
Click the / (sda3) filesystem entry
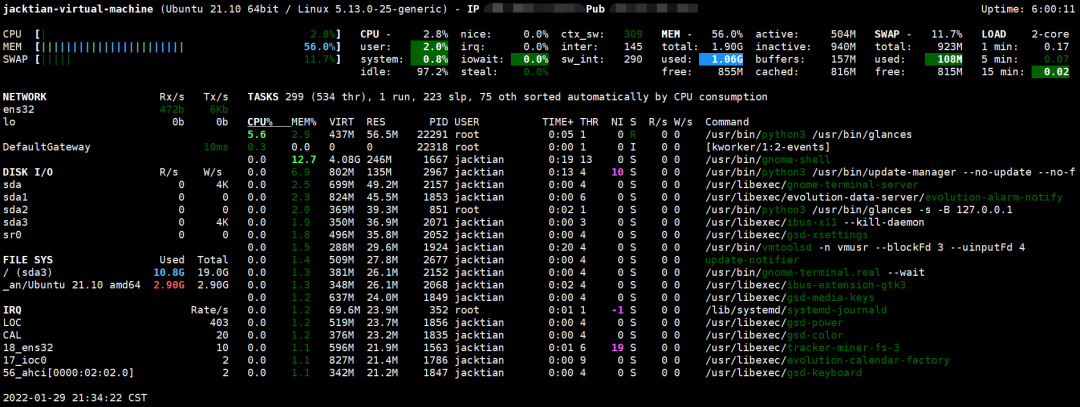click(28, 273)
